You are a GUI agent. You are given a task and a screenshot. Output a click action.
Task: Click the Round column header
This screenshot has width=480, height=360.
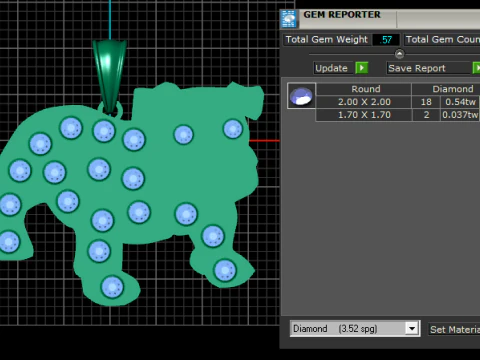(365, 89)
